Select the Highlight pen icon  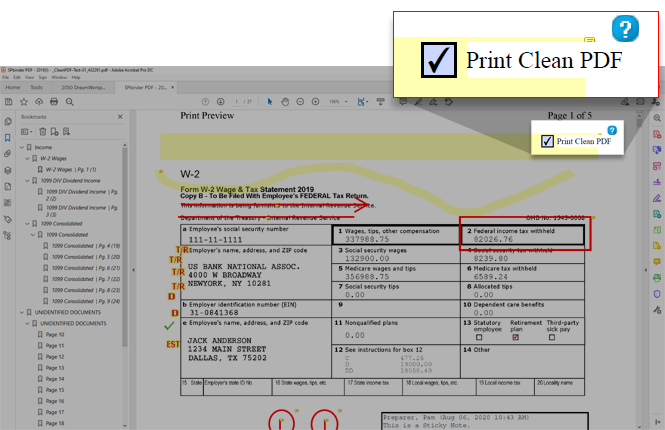[x=418, y=102]
